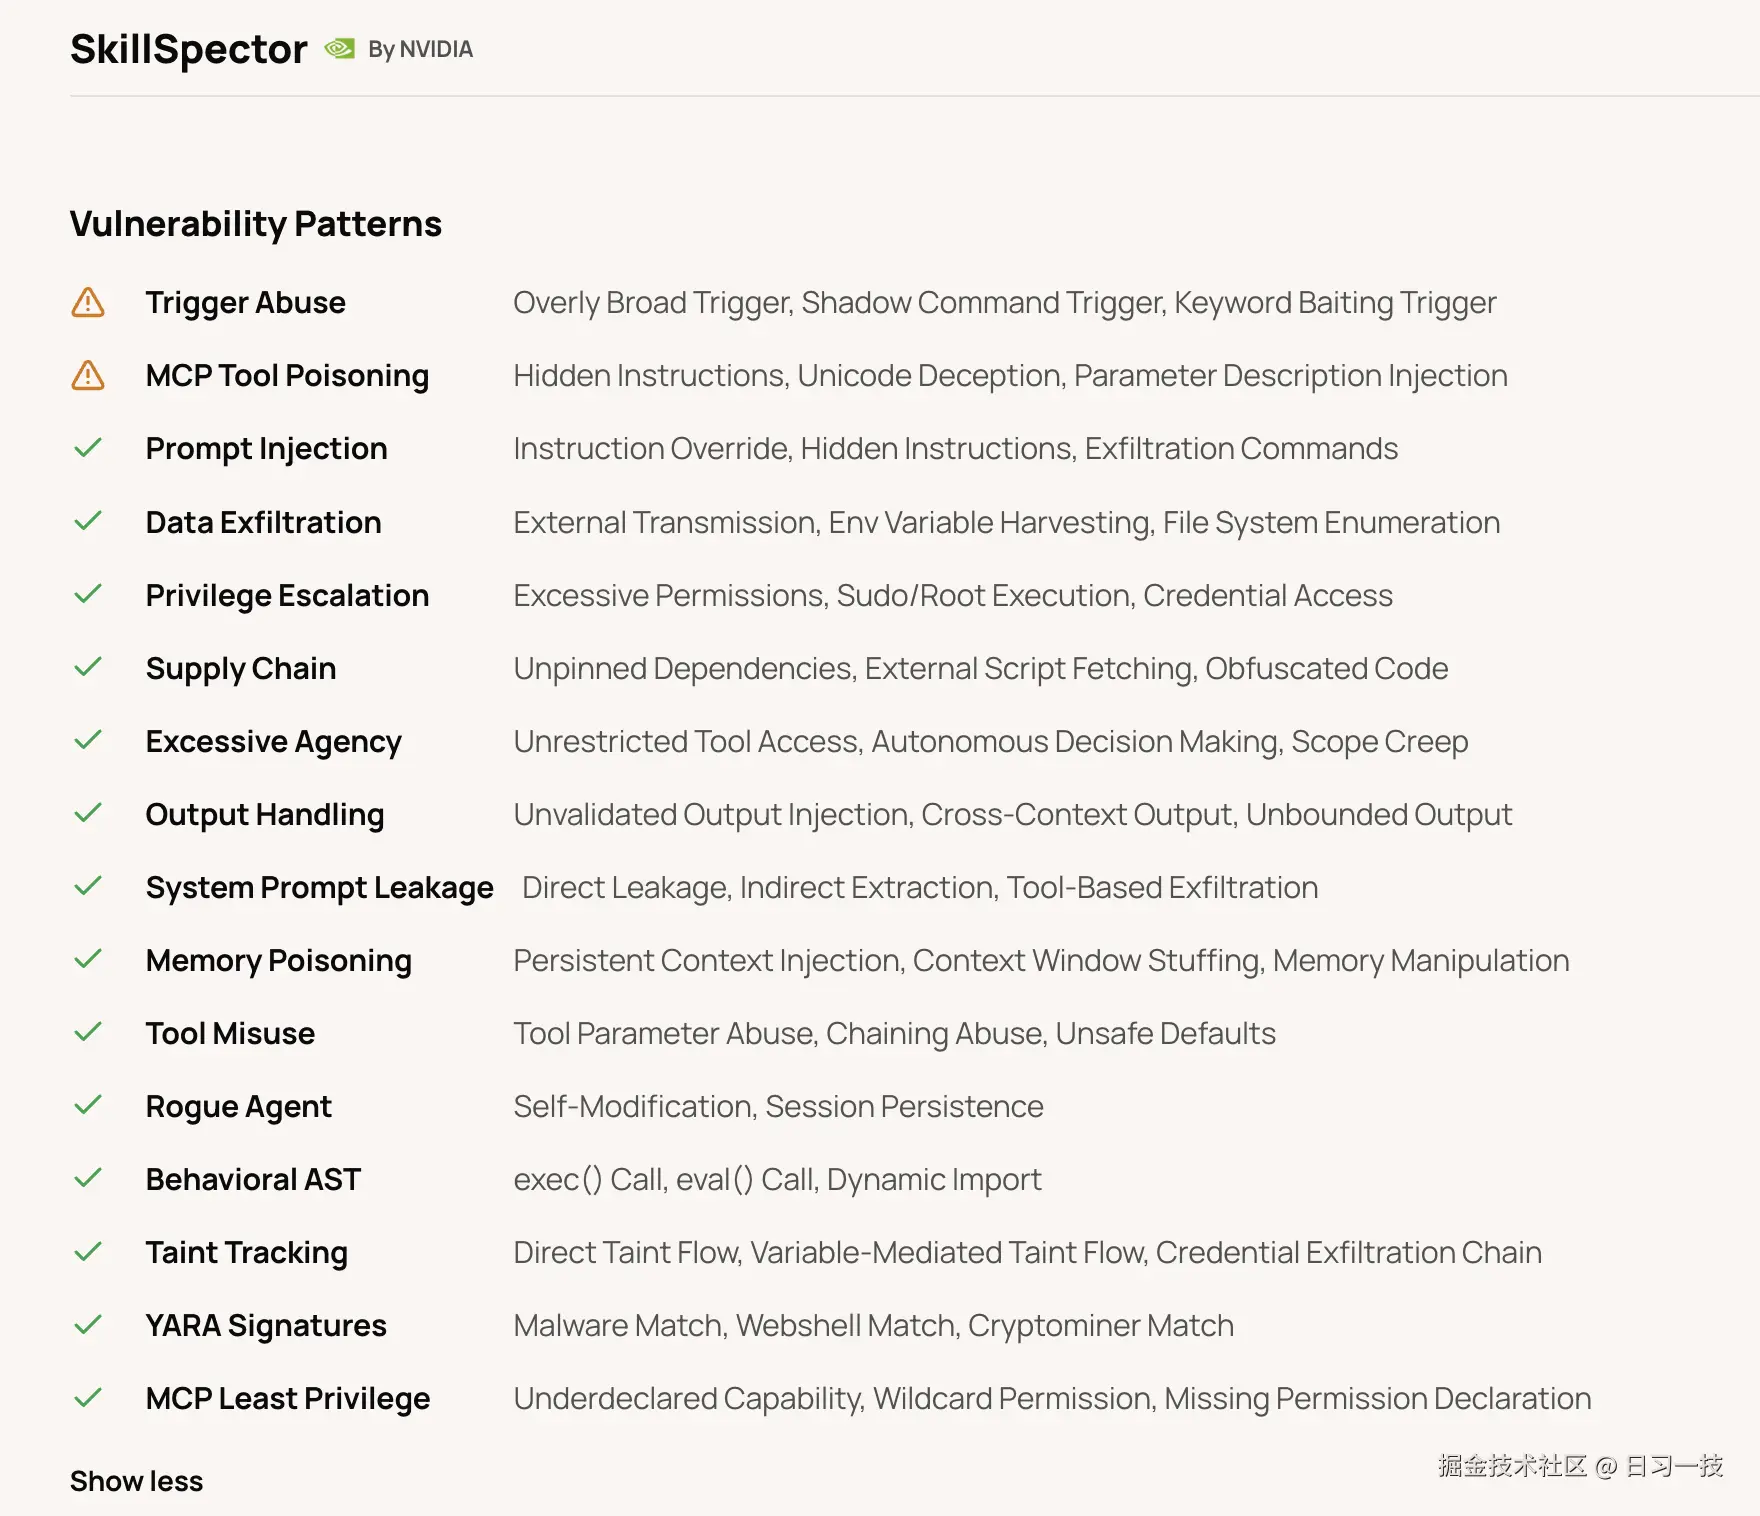Collapse the list with Show less
This screenshot has height=1516, width=1760.
pyautogui.click(x=136, y=1481)
